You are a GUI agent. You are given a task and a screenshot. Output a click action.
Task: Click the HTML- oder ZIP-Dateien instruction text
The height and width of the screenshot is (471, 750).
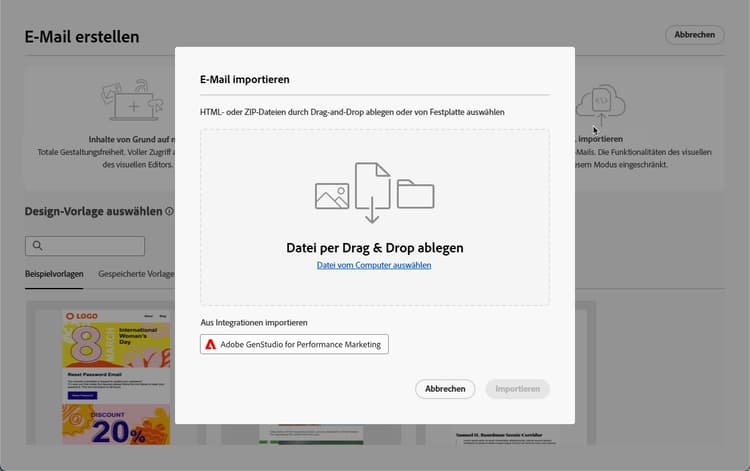(352, 112)
